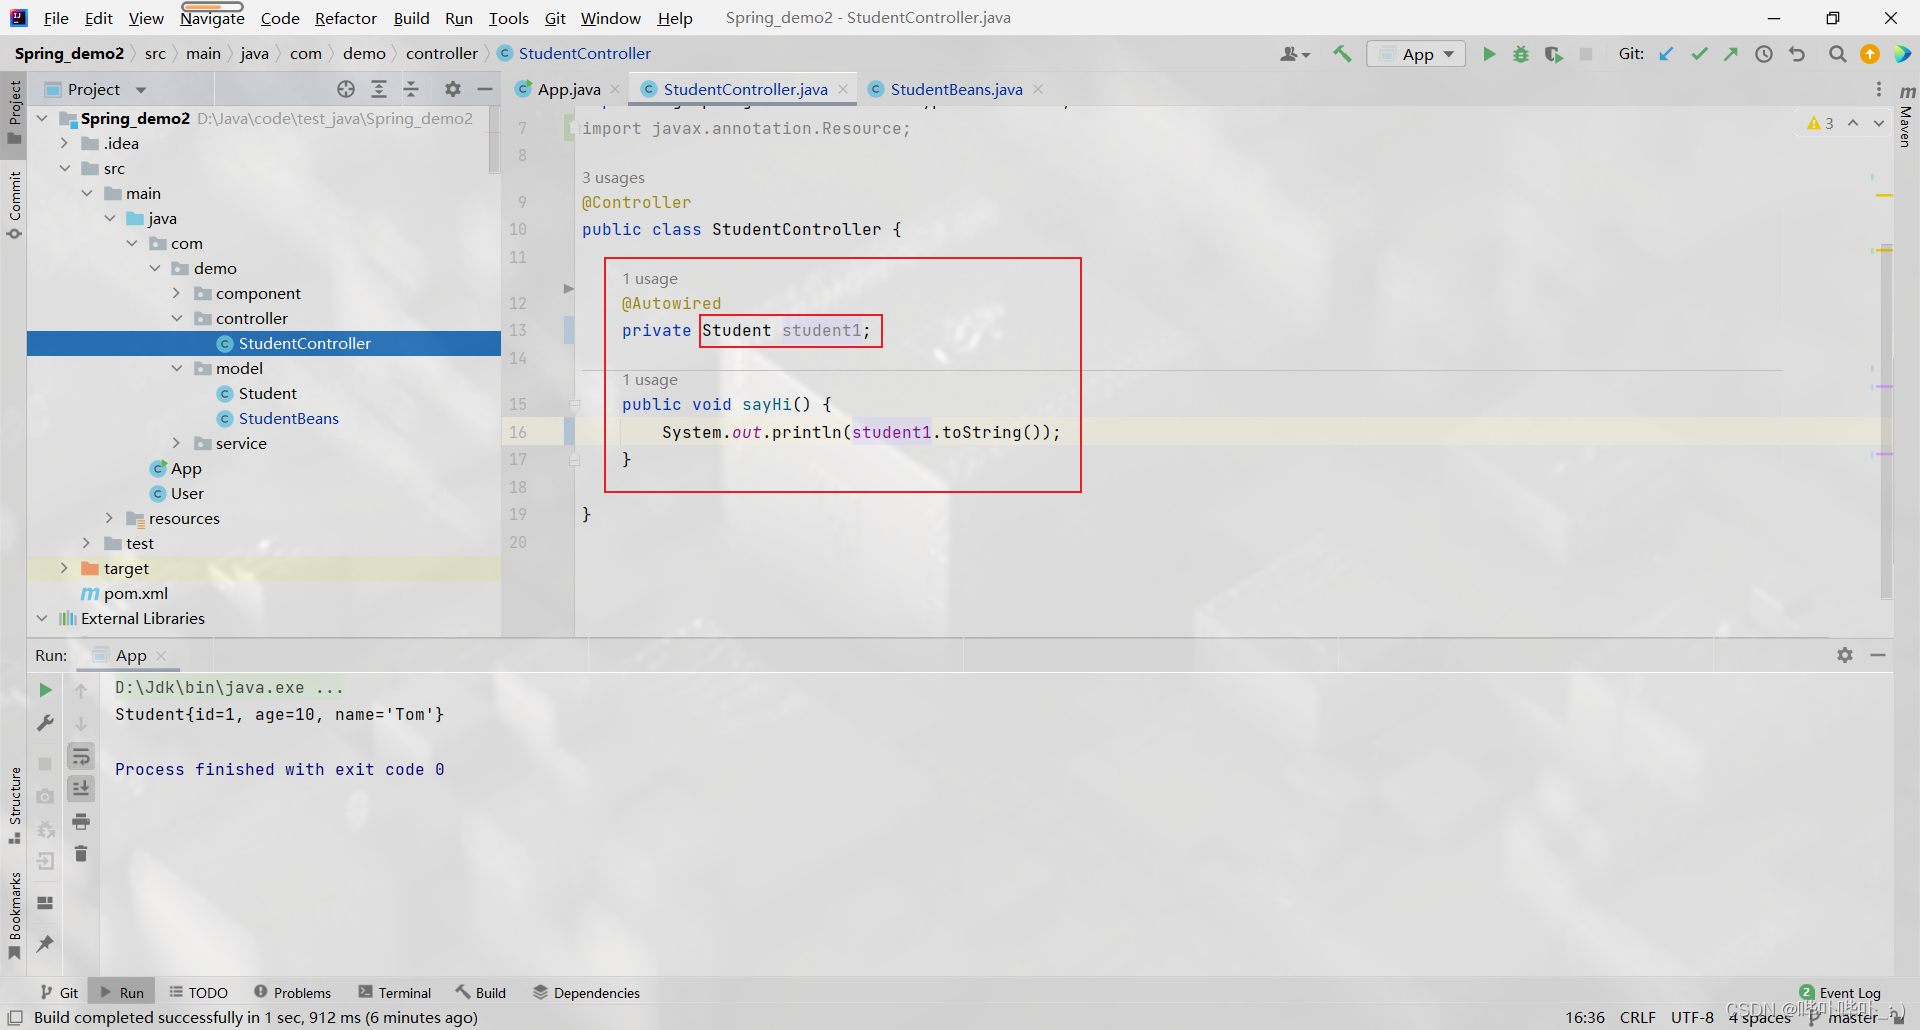Open Run panel options gear
Image resolution: width=1920 pixels, height=1030 pixels.
click(x=1845, y=655)
